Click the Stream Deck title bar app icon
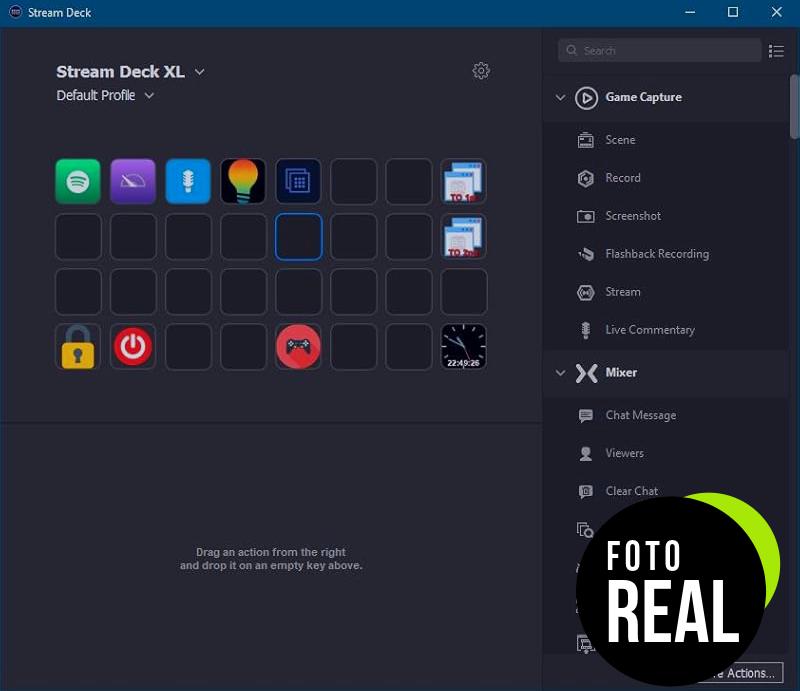This screenshot has height=691, width=800. click(16, 12)
